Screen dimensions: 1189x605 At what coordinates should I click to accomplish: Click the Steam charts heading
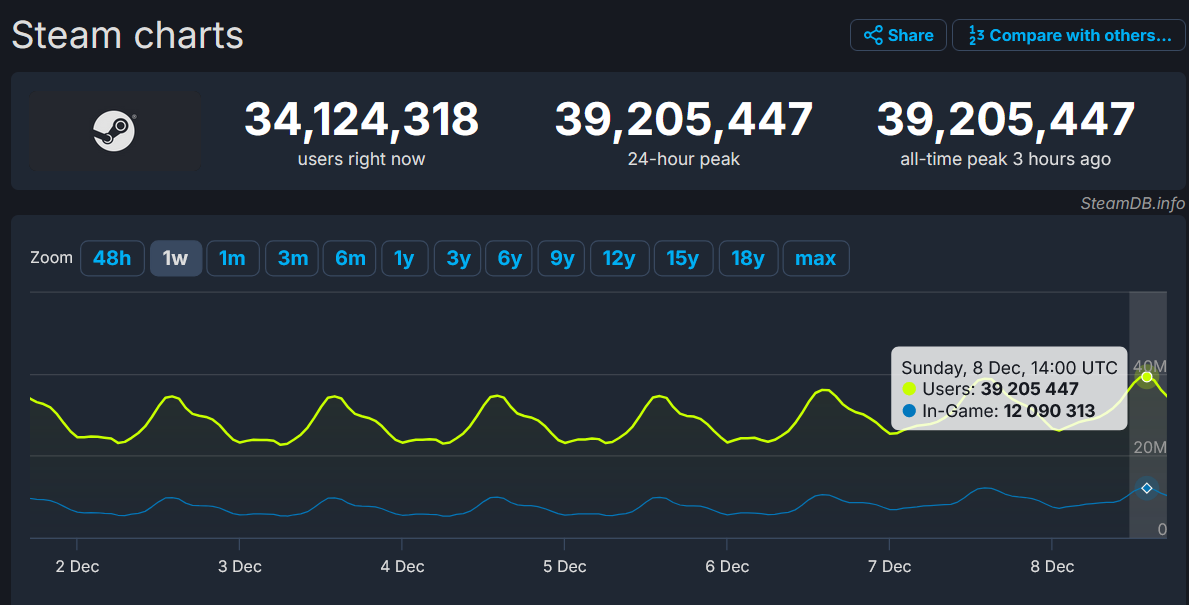coord(127,35)
